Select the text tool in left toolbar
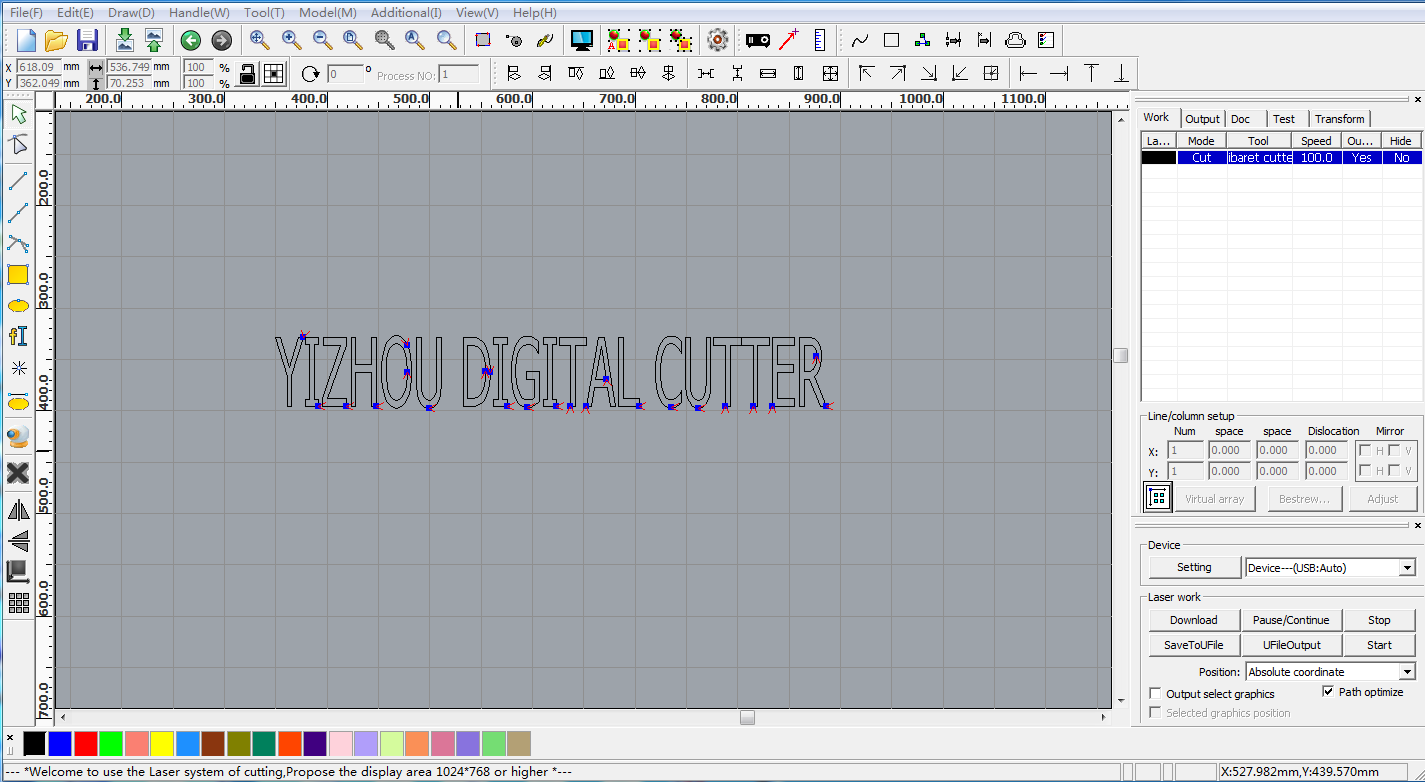 (18, 336)
